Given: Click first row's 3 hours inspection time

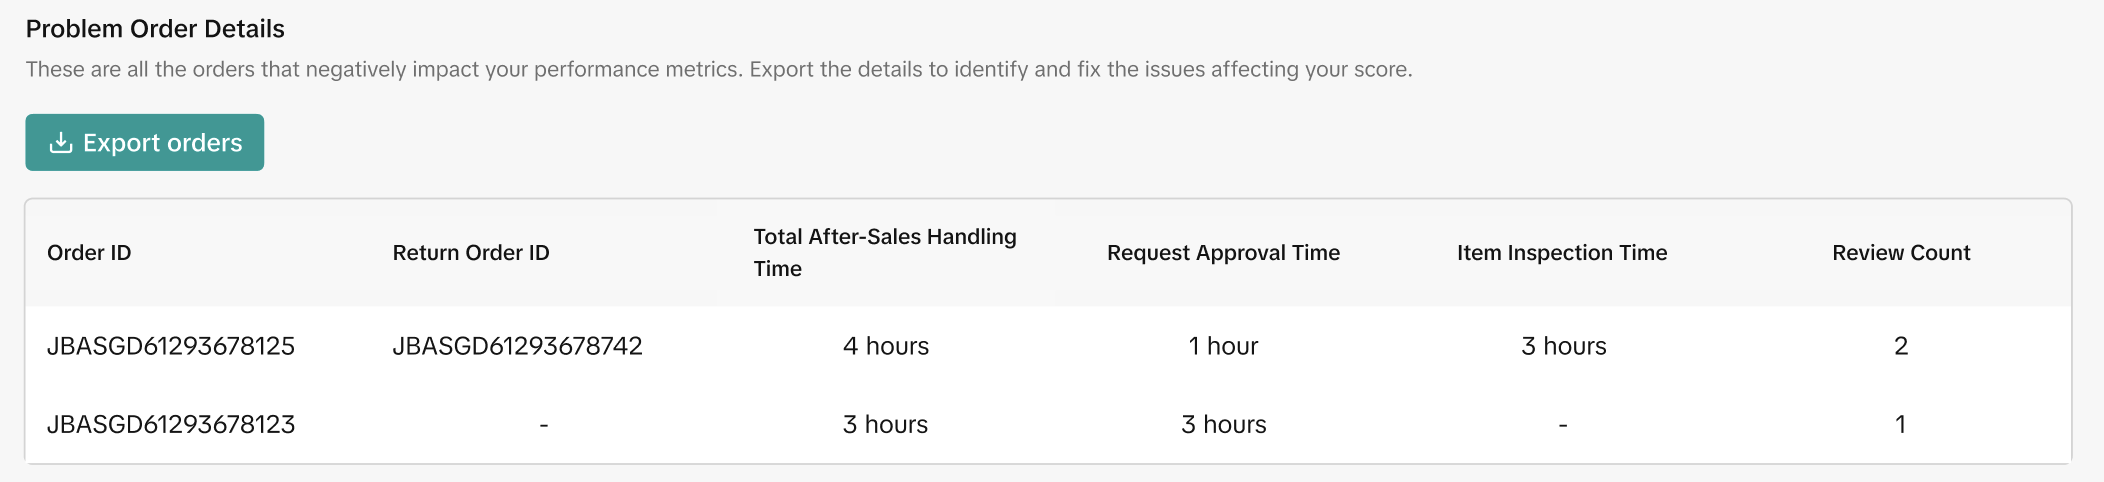Looking at the screenshot, I should point(1564,346).
